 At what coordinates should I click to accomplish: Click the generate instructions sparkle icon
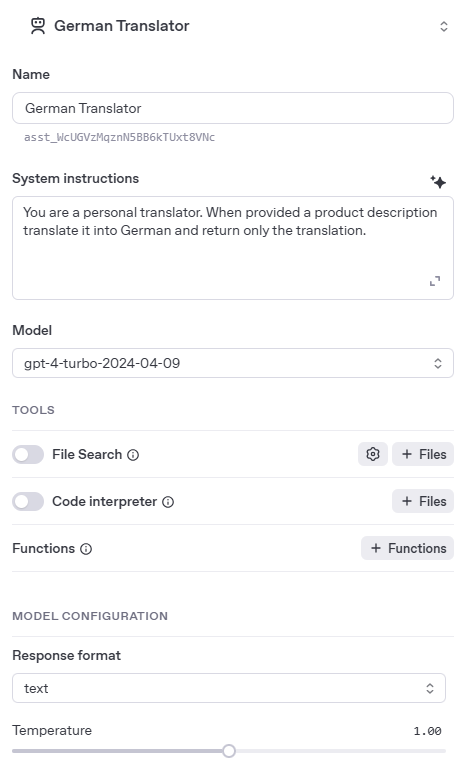(438, 182)
